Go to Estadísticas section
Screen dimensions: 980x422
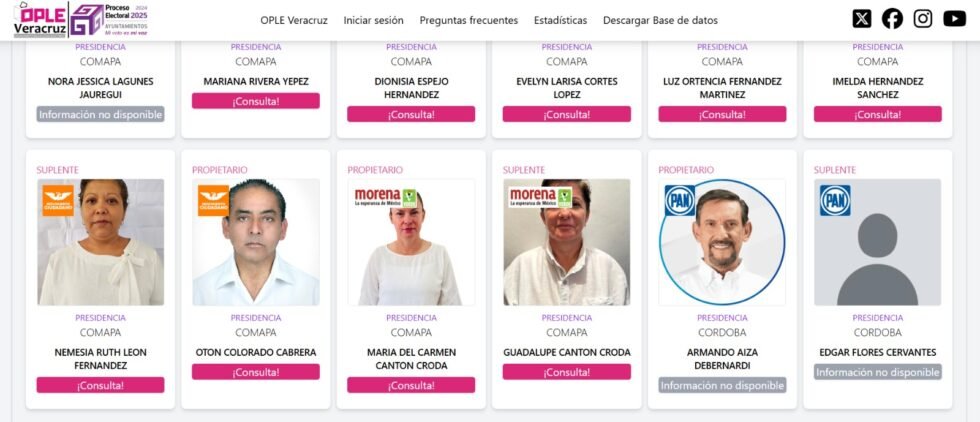tap(561, 20)
